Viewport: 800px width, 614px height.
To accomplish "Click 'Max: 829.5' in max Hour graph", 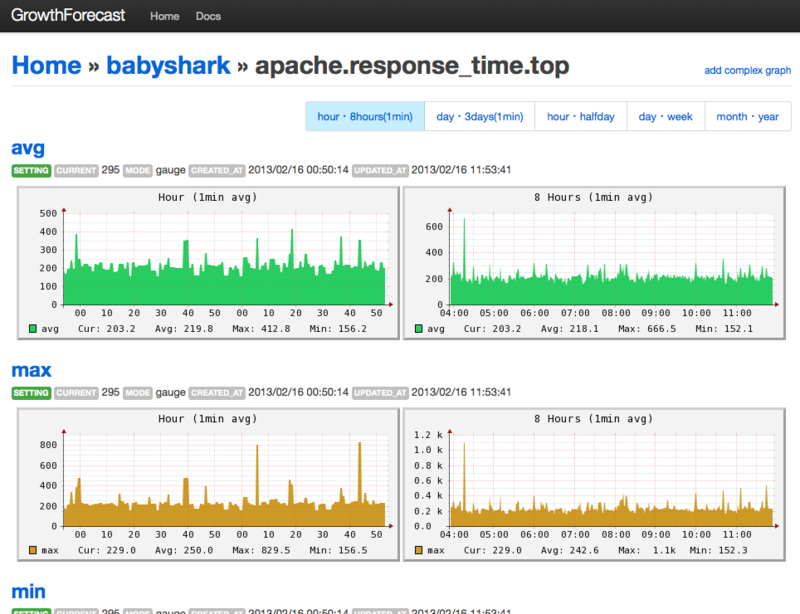I will tap(261, 550).
